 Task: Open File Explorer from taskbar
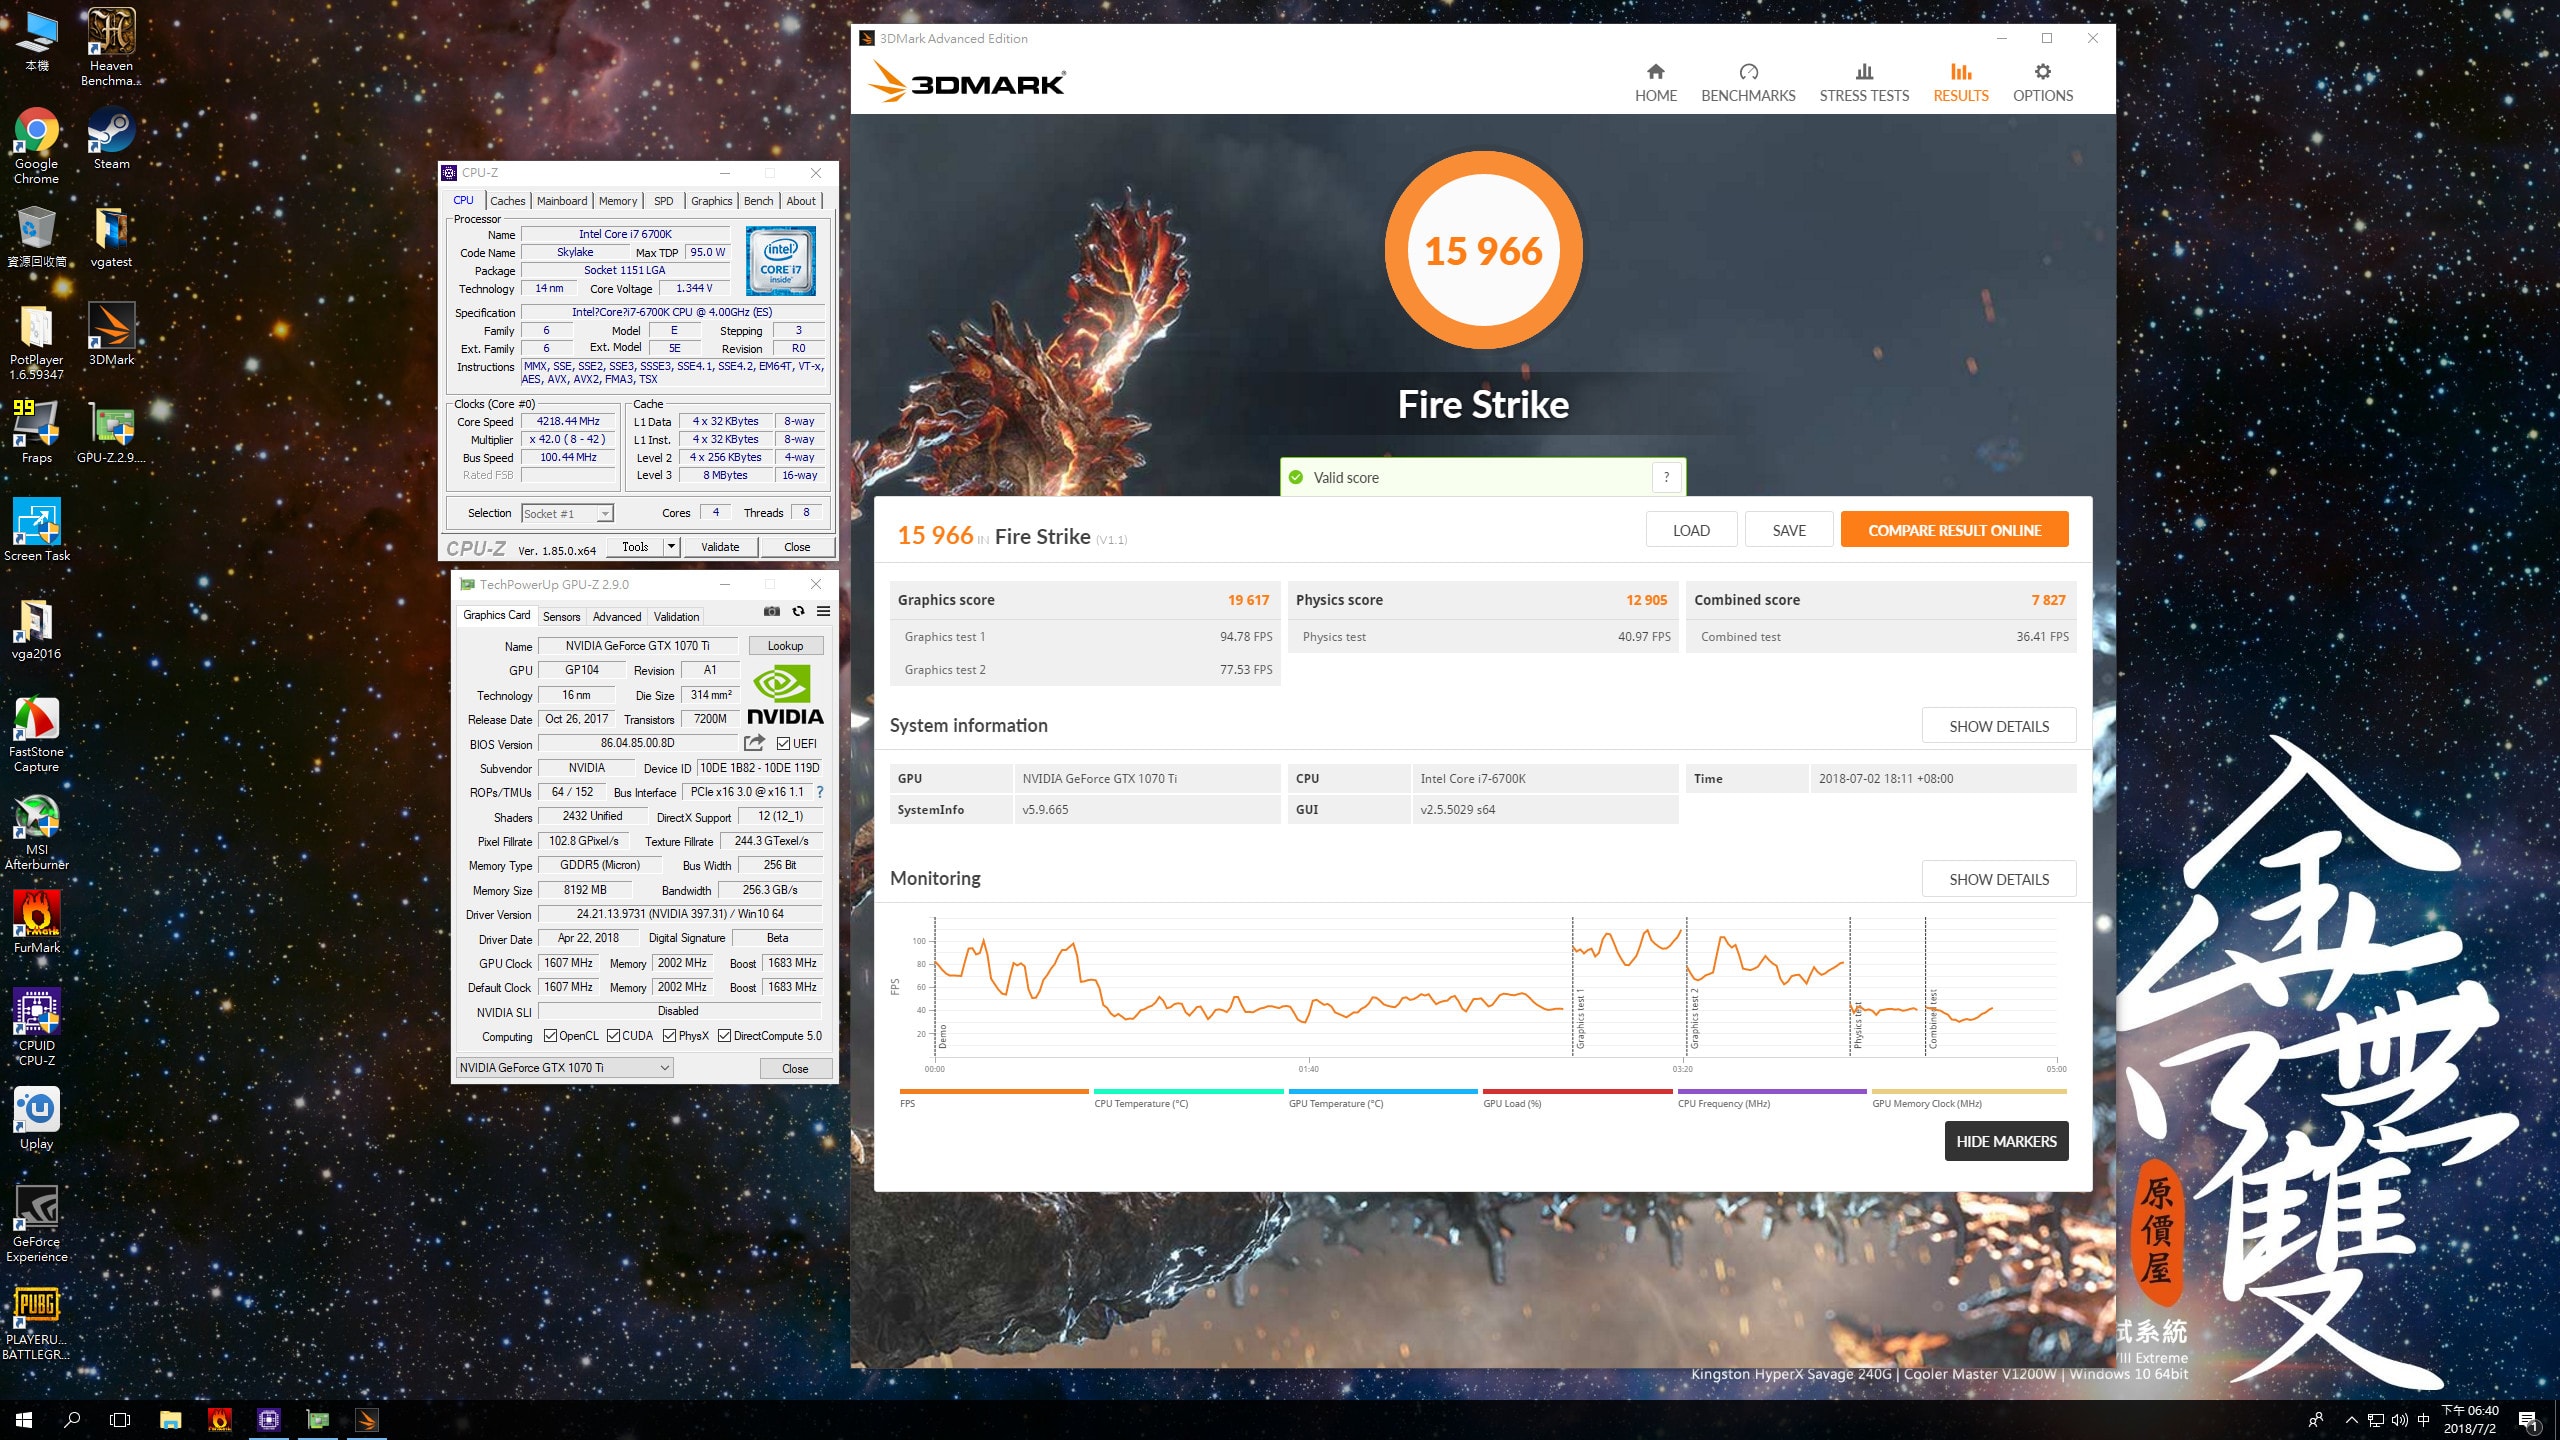[x=170, y=1420]
